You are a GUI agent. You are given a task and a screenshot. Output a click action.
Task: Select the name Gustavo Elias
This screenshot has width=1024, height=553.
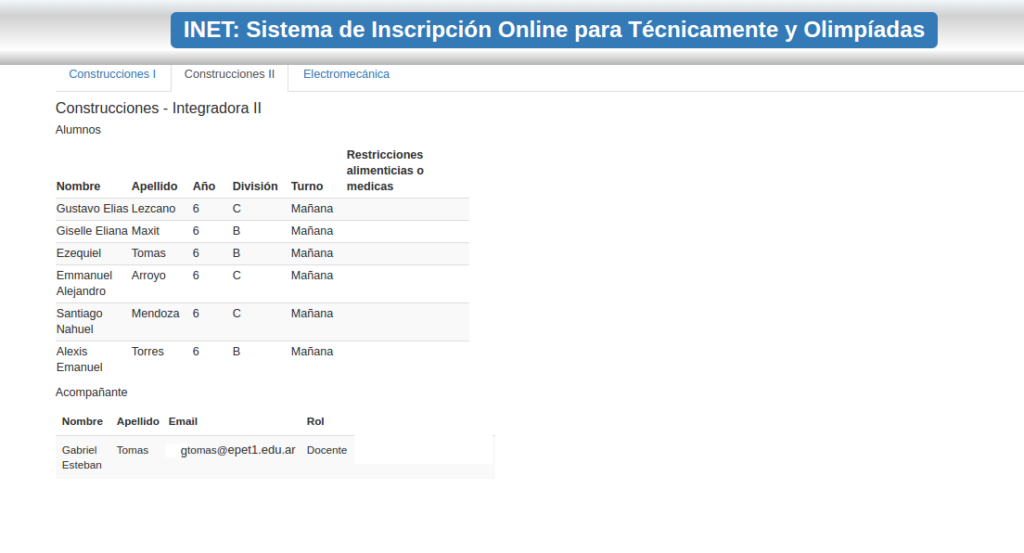coord(92,209)
